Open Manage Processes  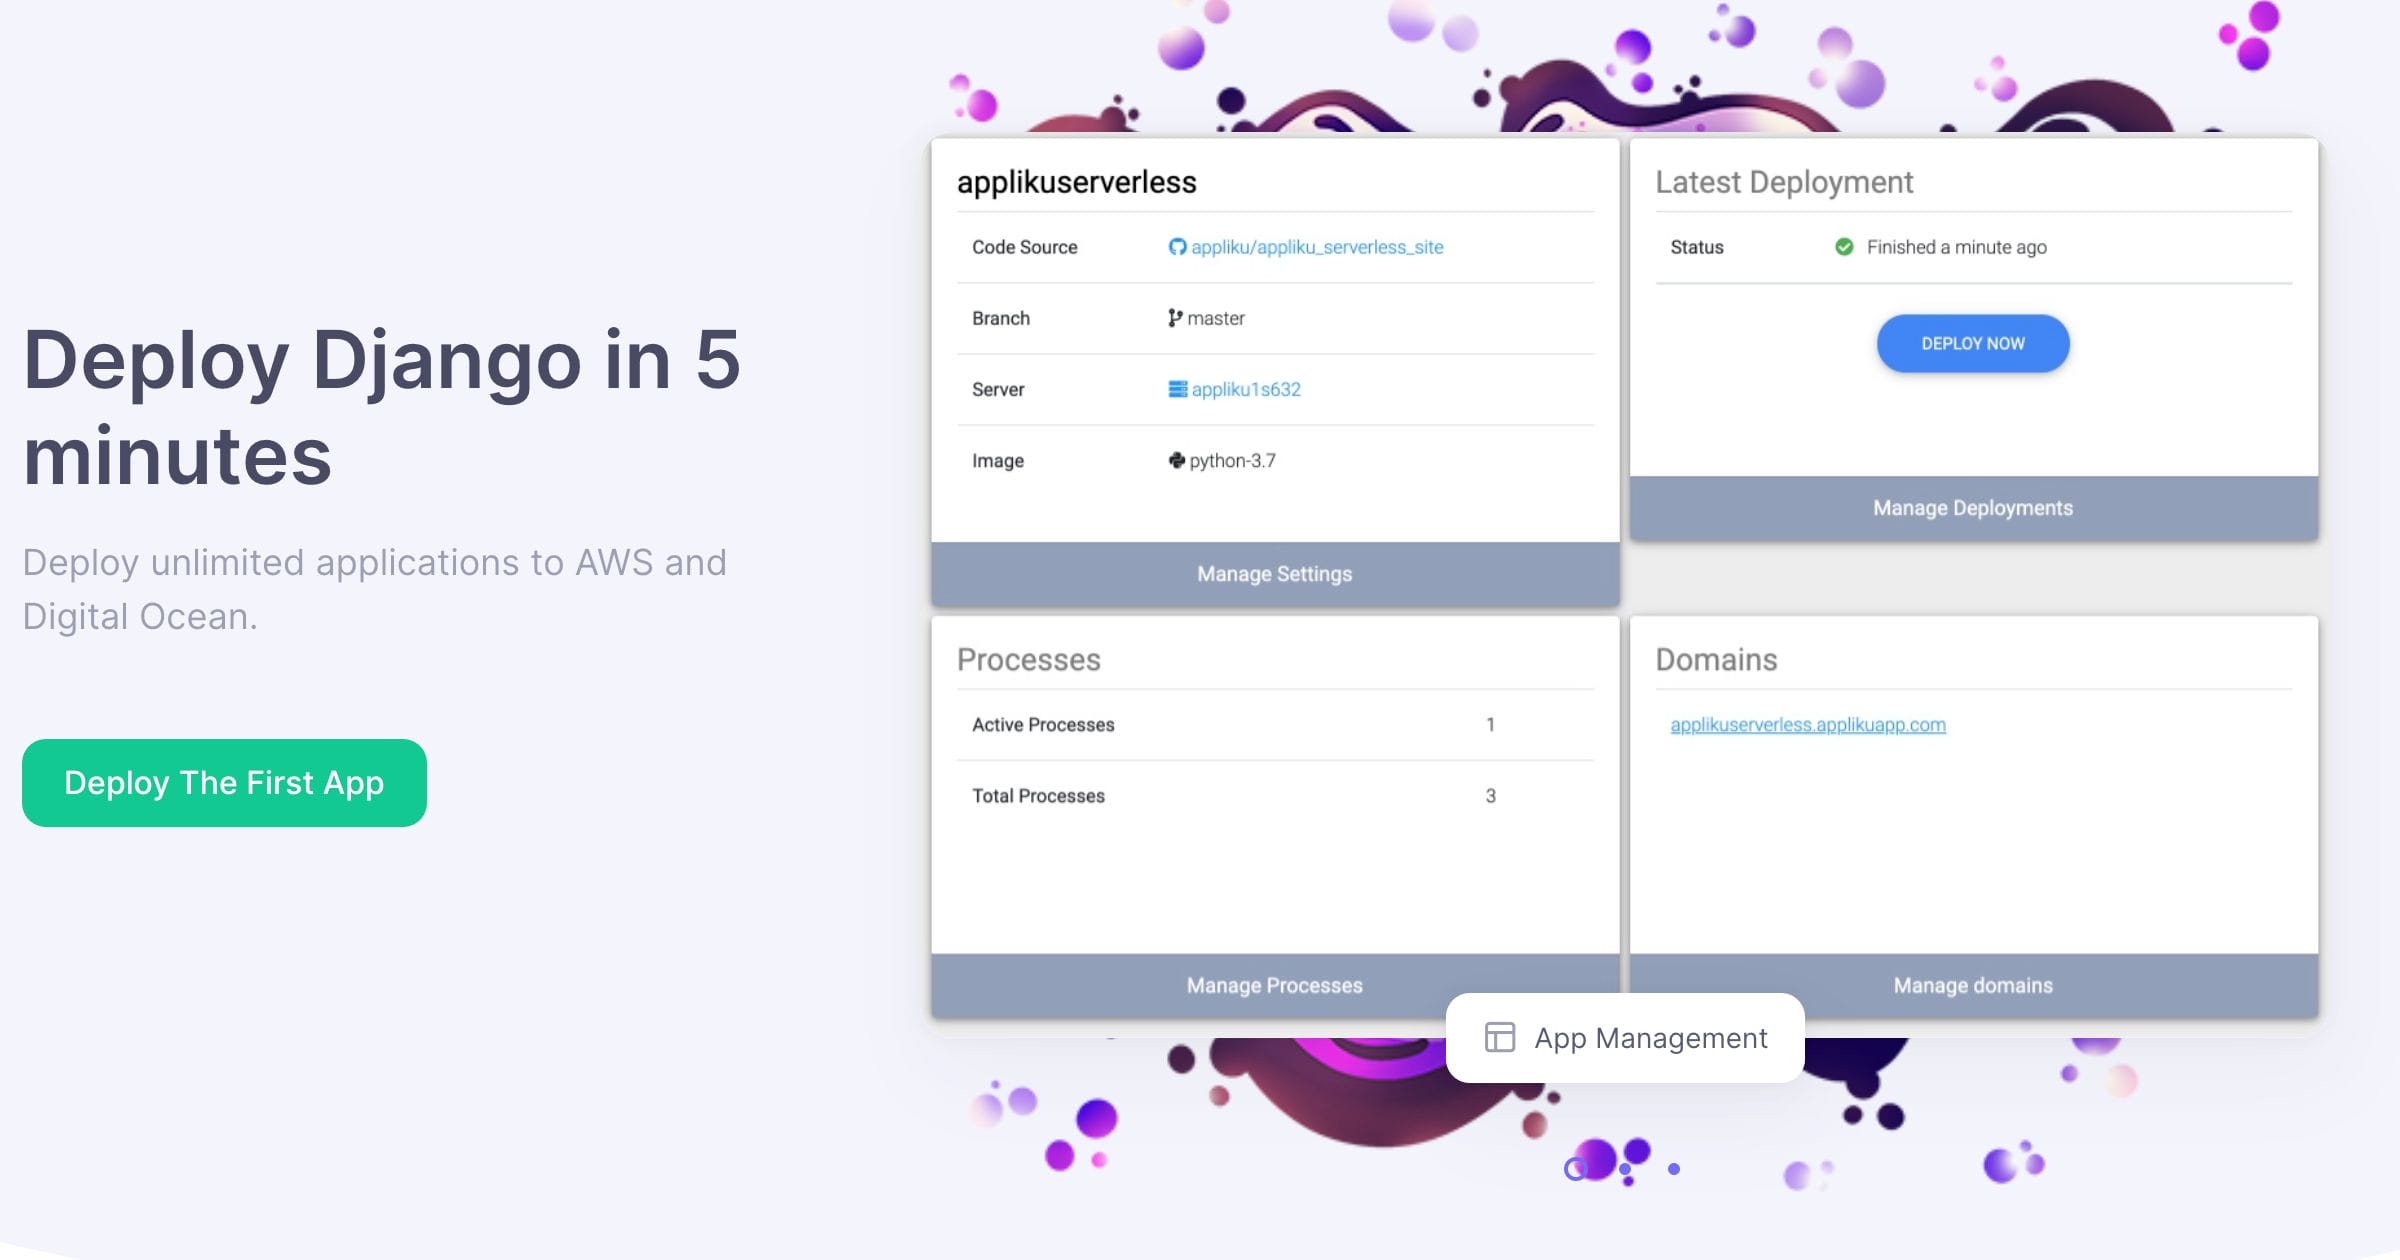point(1273,985)
